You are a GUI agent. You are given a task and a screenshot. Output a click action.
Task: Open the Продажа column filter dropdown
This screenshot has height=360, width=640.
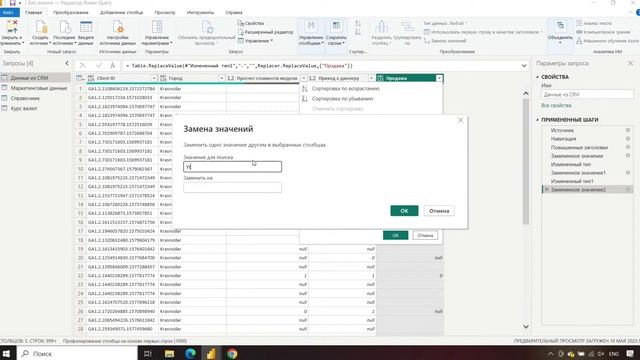point(439,78)
